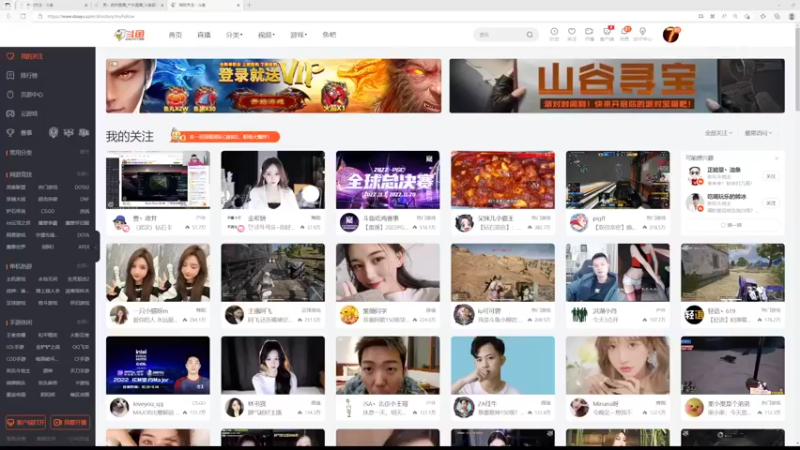Image resolution: width=800 pixels, height=450 pixels.
Task: Open the 最常访问 sort dropdown
Action: point(758,133)
